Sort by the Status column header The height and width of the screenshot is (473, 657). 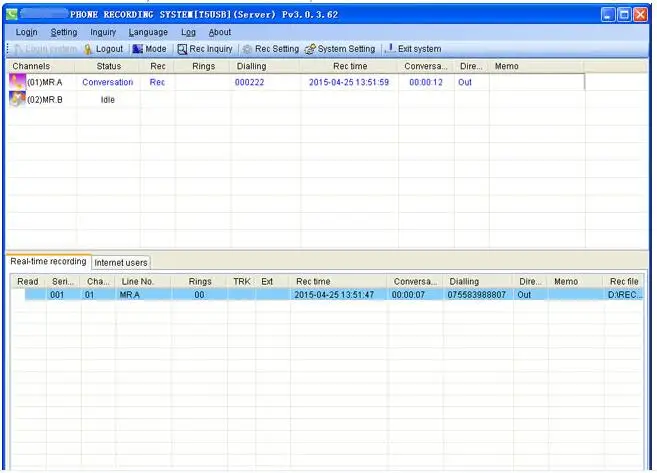(109, 66)
